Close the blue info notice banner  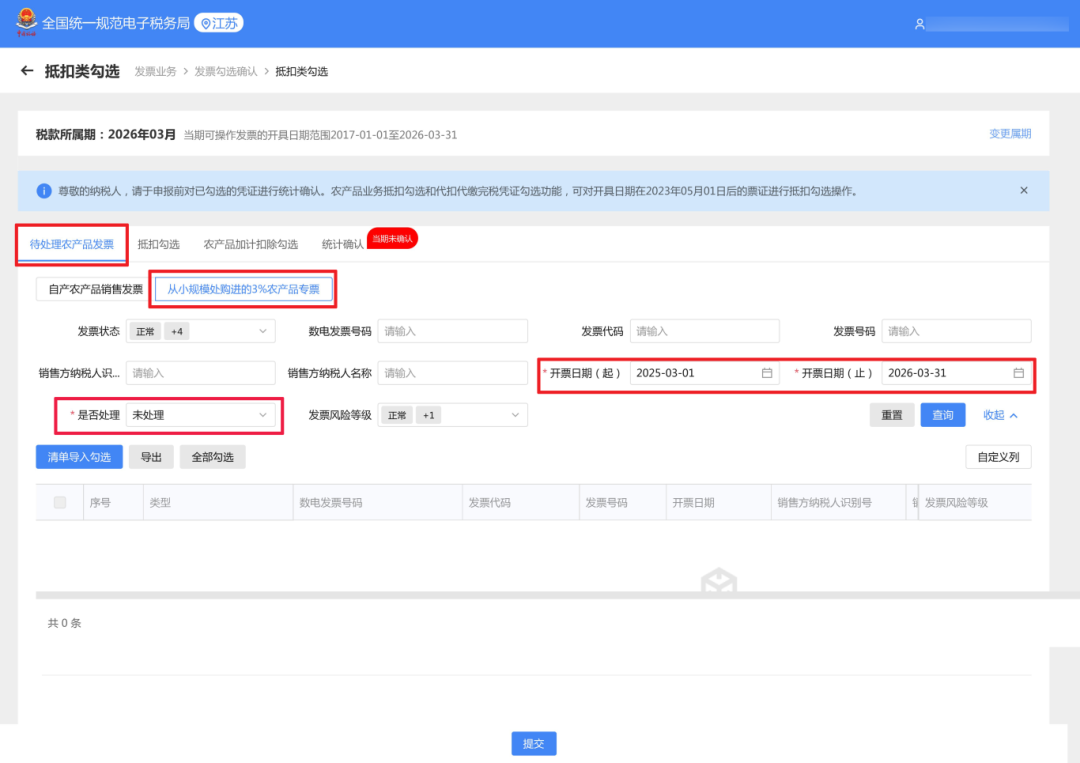click(1024, 191)
